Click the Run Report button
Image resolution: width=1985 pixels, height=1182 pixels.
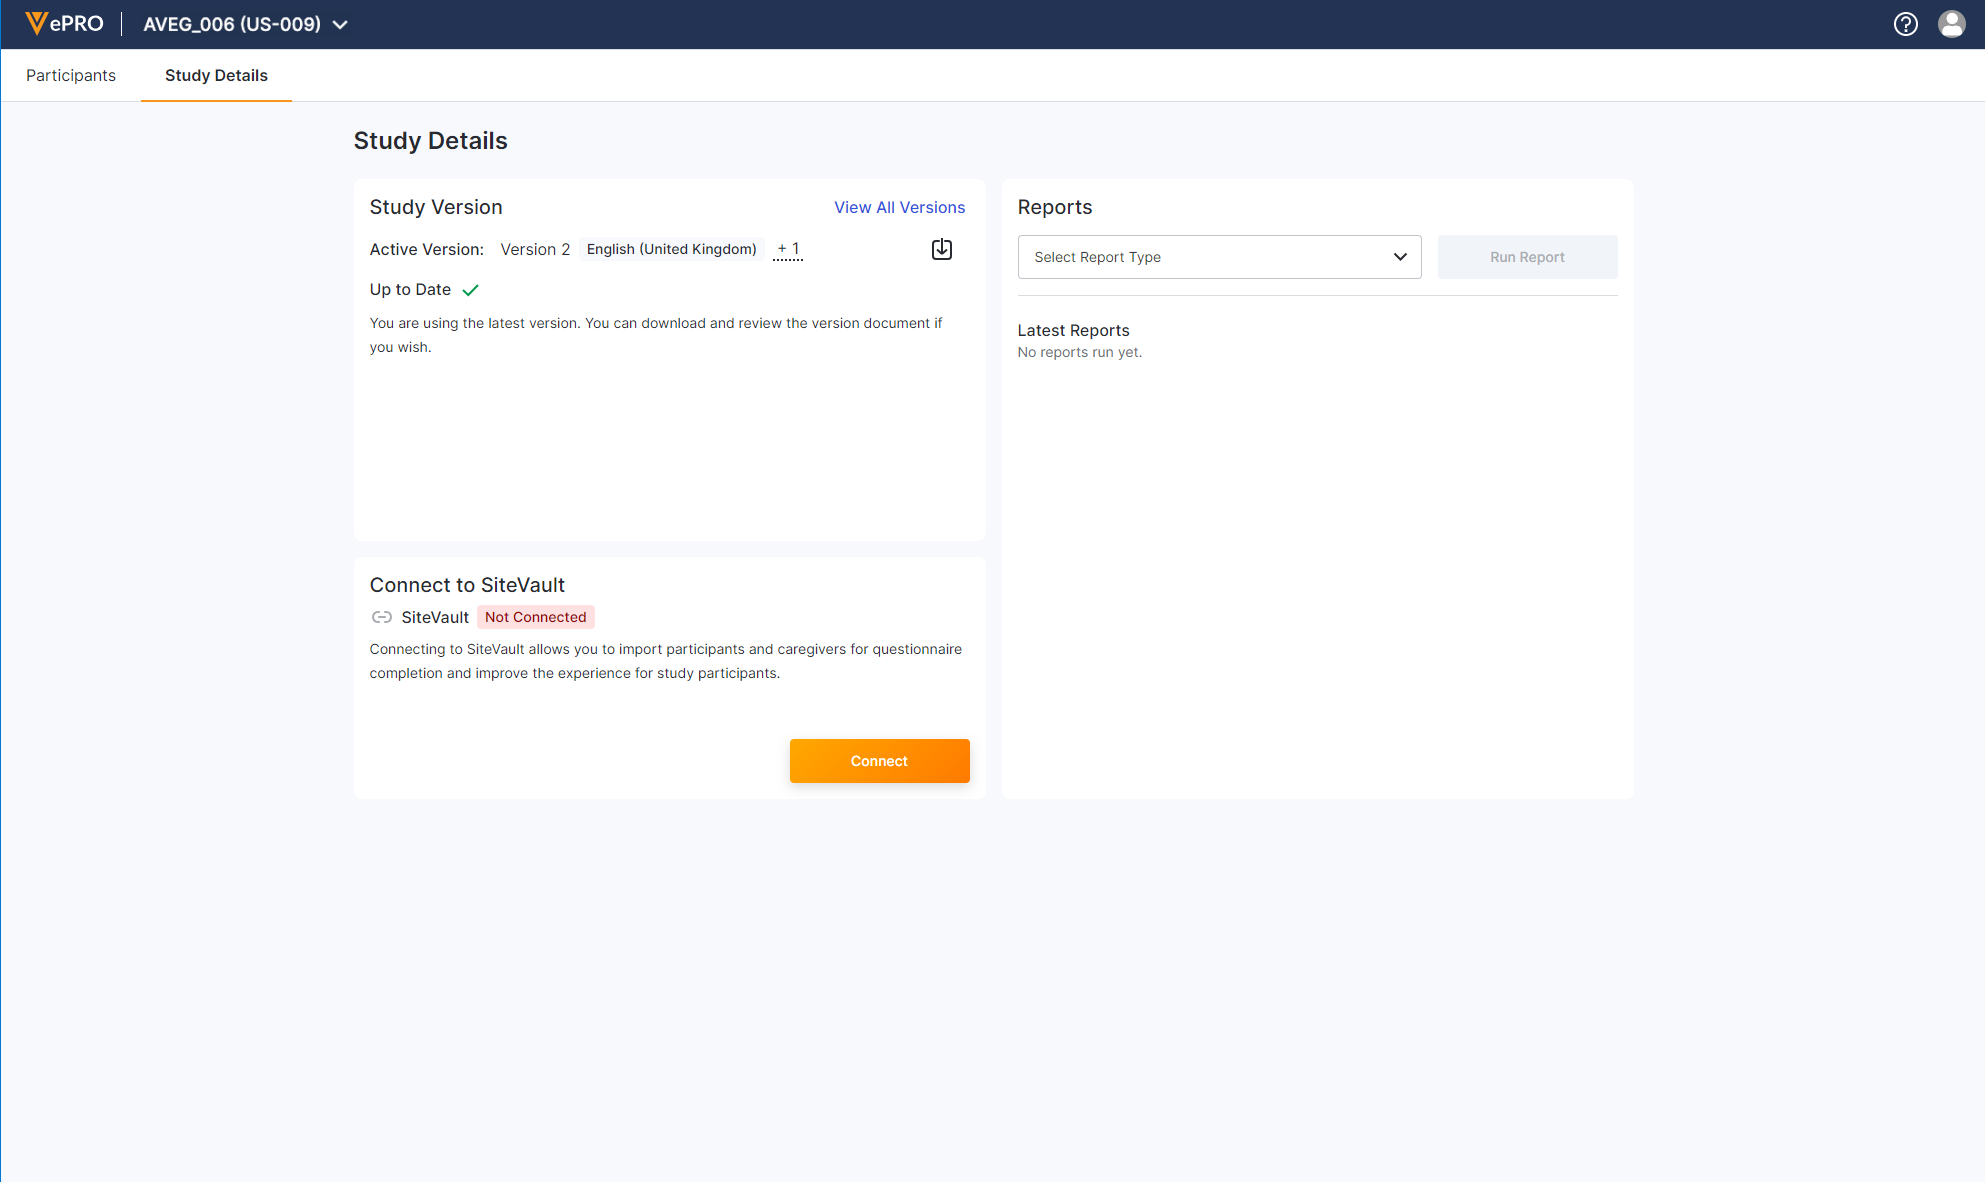tap(1527, 257)
